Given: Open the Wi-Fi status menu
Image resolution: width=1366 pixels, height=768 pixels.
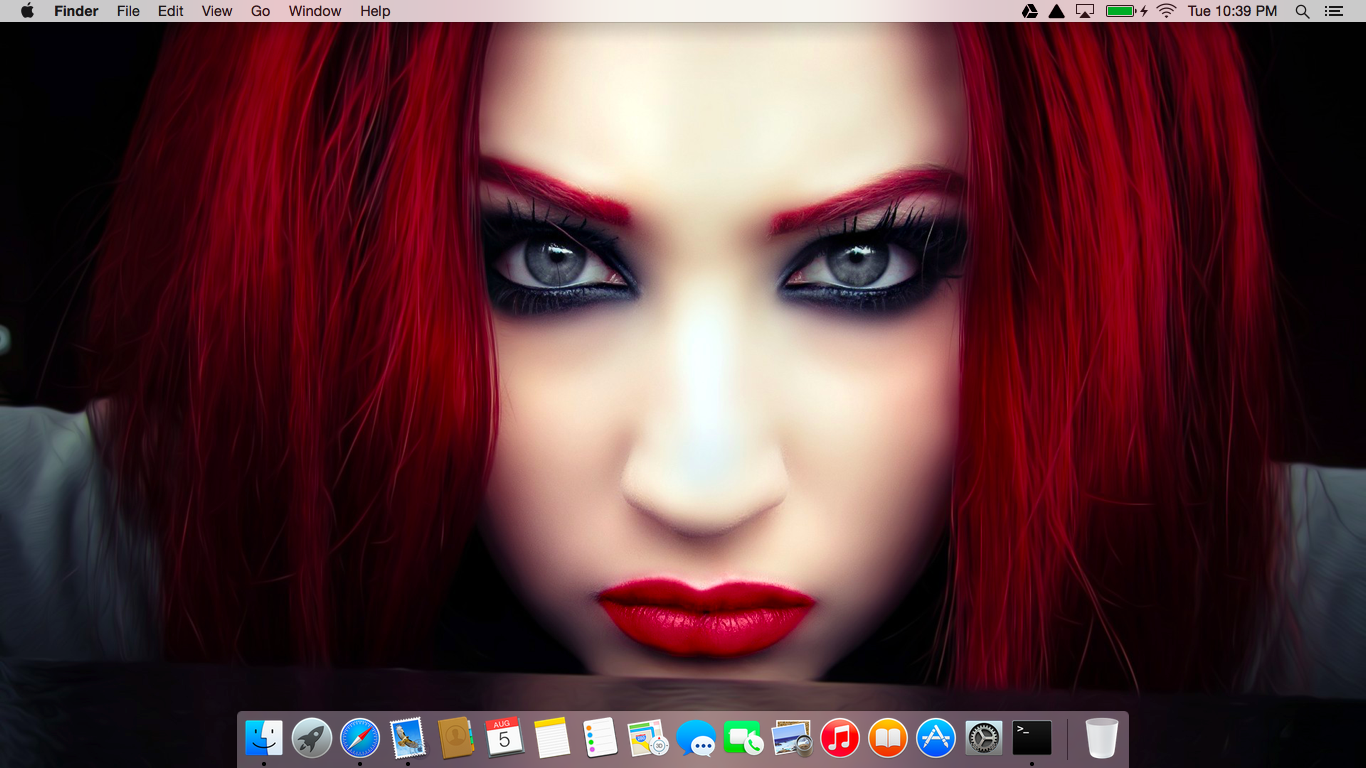Looking at the screenshot, I should pos(1166,11).
